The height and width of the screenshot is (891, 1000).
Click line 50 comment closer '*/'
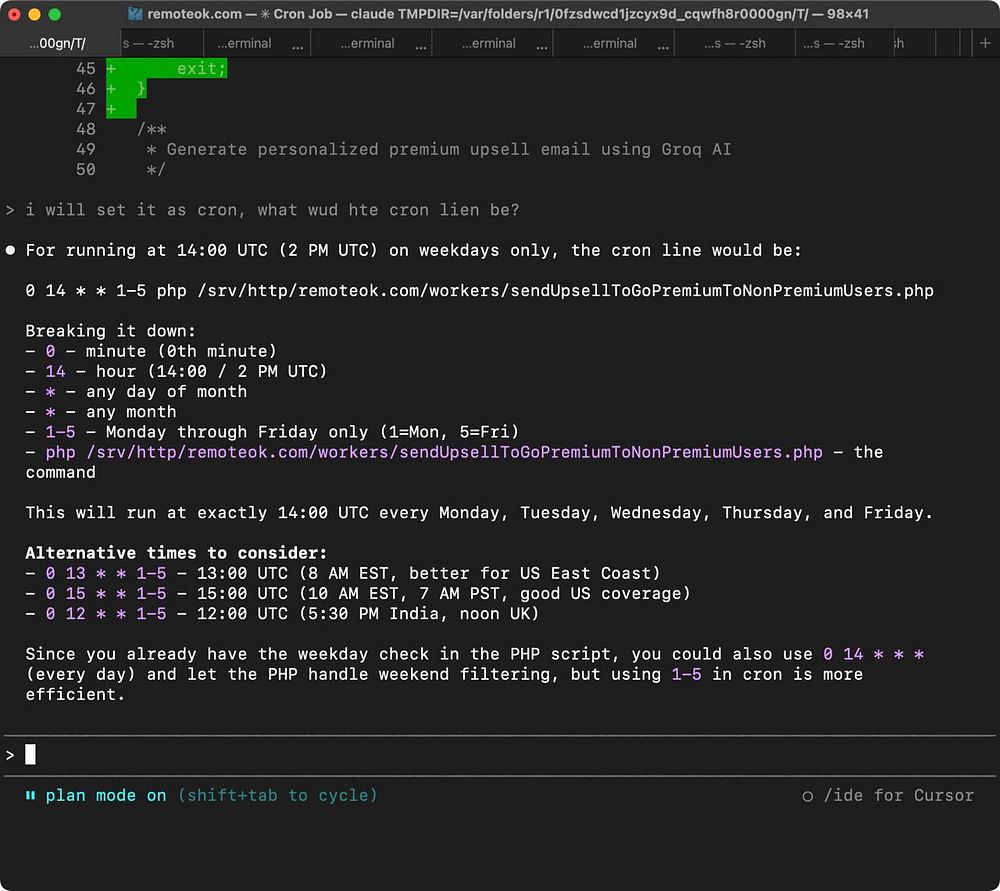(x=156, y=170)
